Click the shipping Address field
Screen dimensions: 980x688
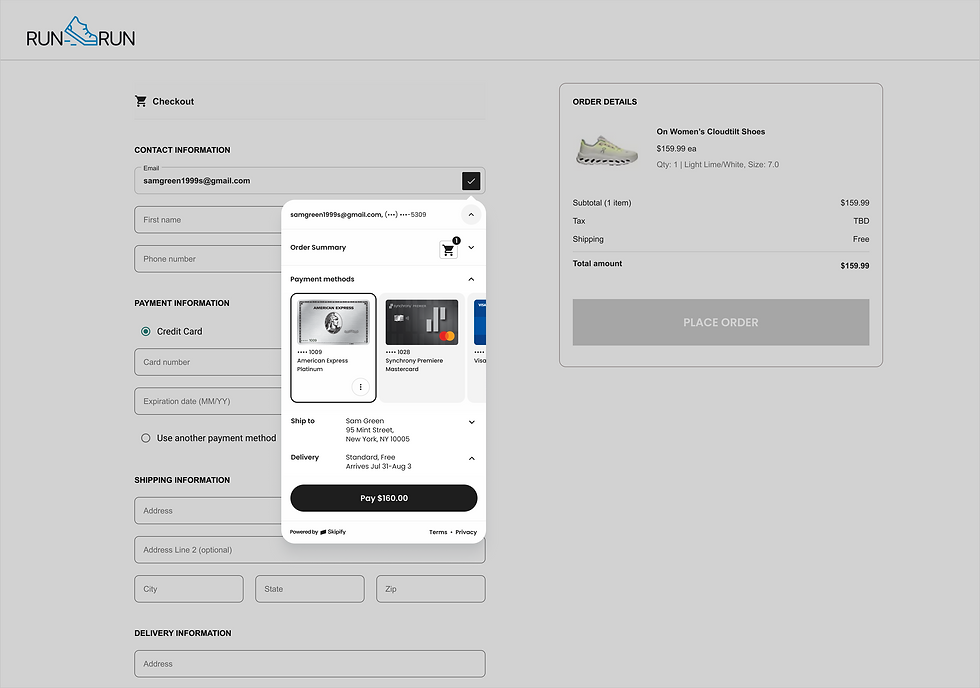[x=208, y=511]
